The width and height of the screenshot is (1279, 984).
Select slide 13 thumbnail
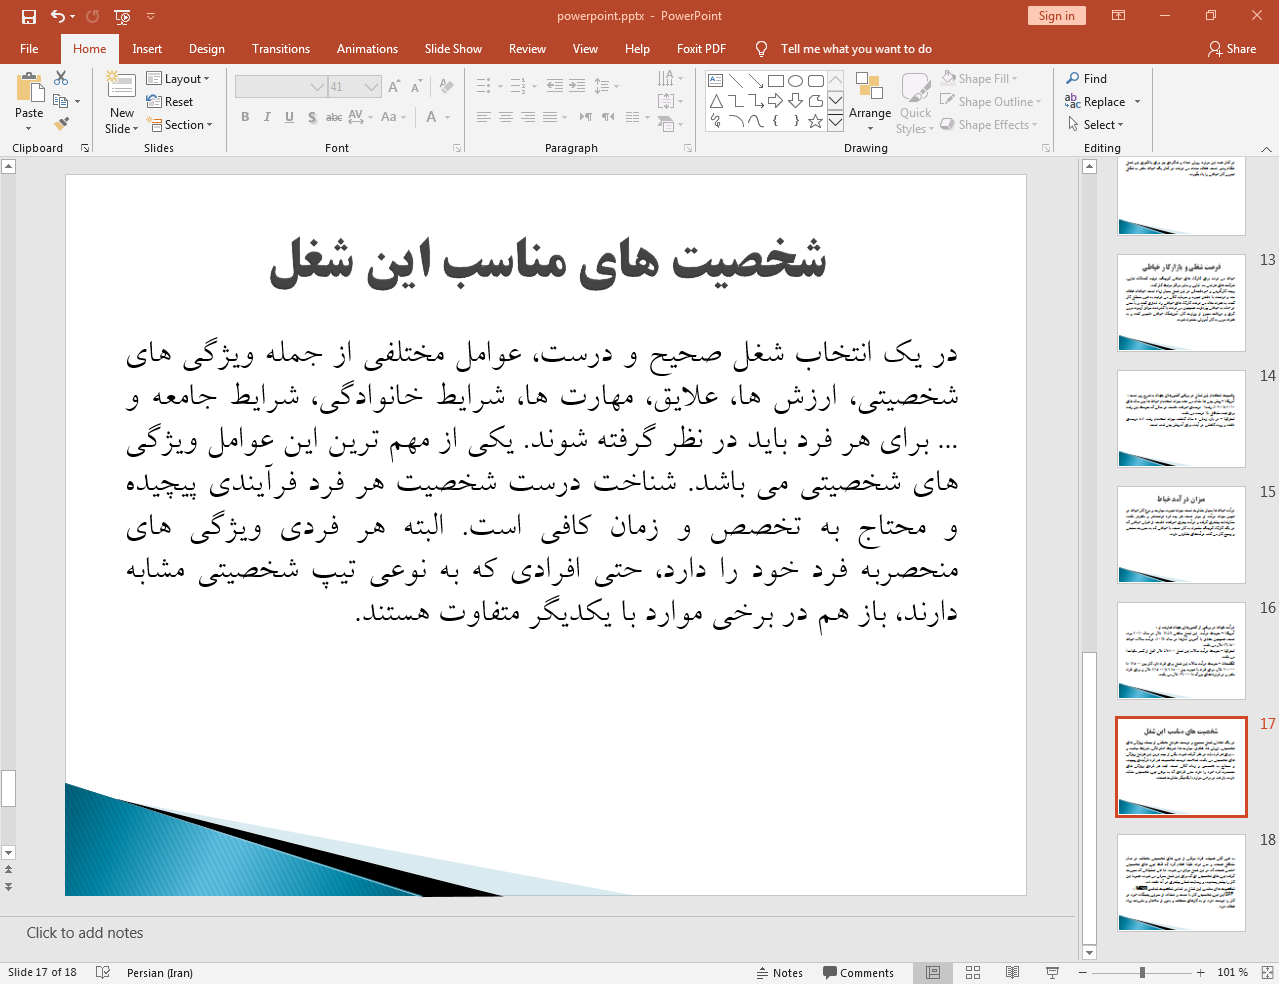pyautogui.click(x=1181, y=302)
